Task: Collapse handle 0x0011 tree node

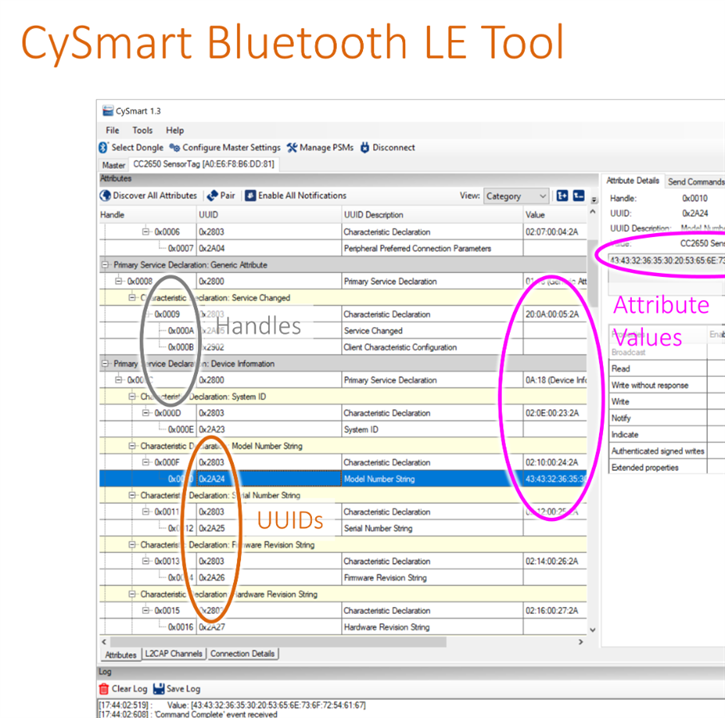Action: click(x=146, y=512)
